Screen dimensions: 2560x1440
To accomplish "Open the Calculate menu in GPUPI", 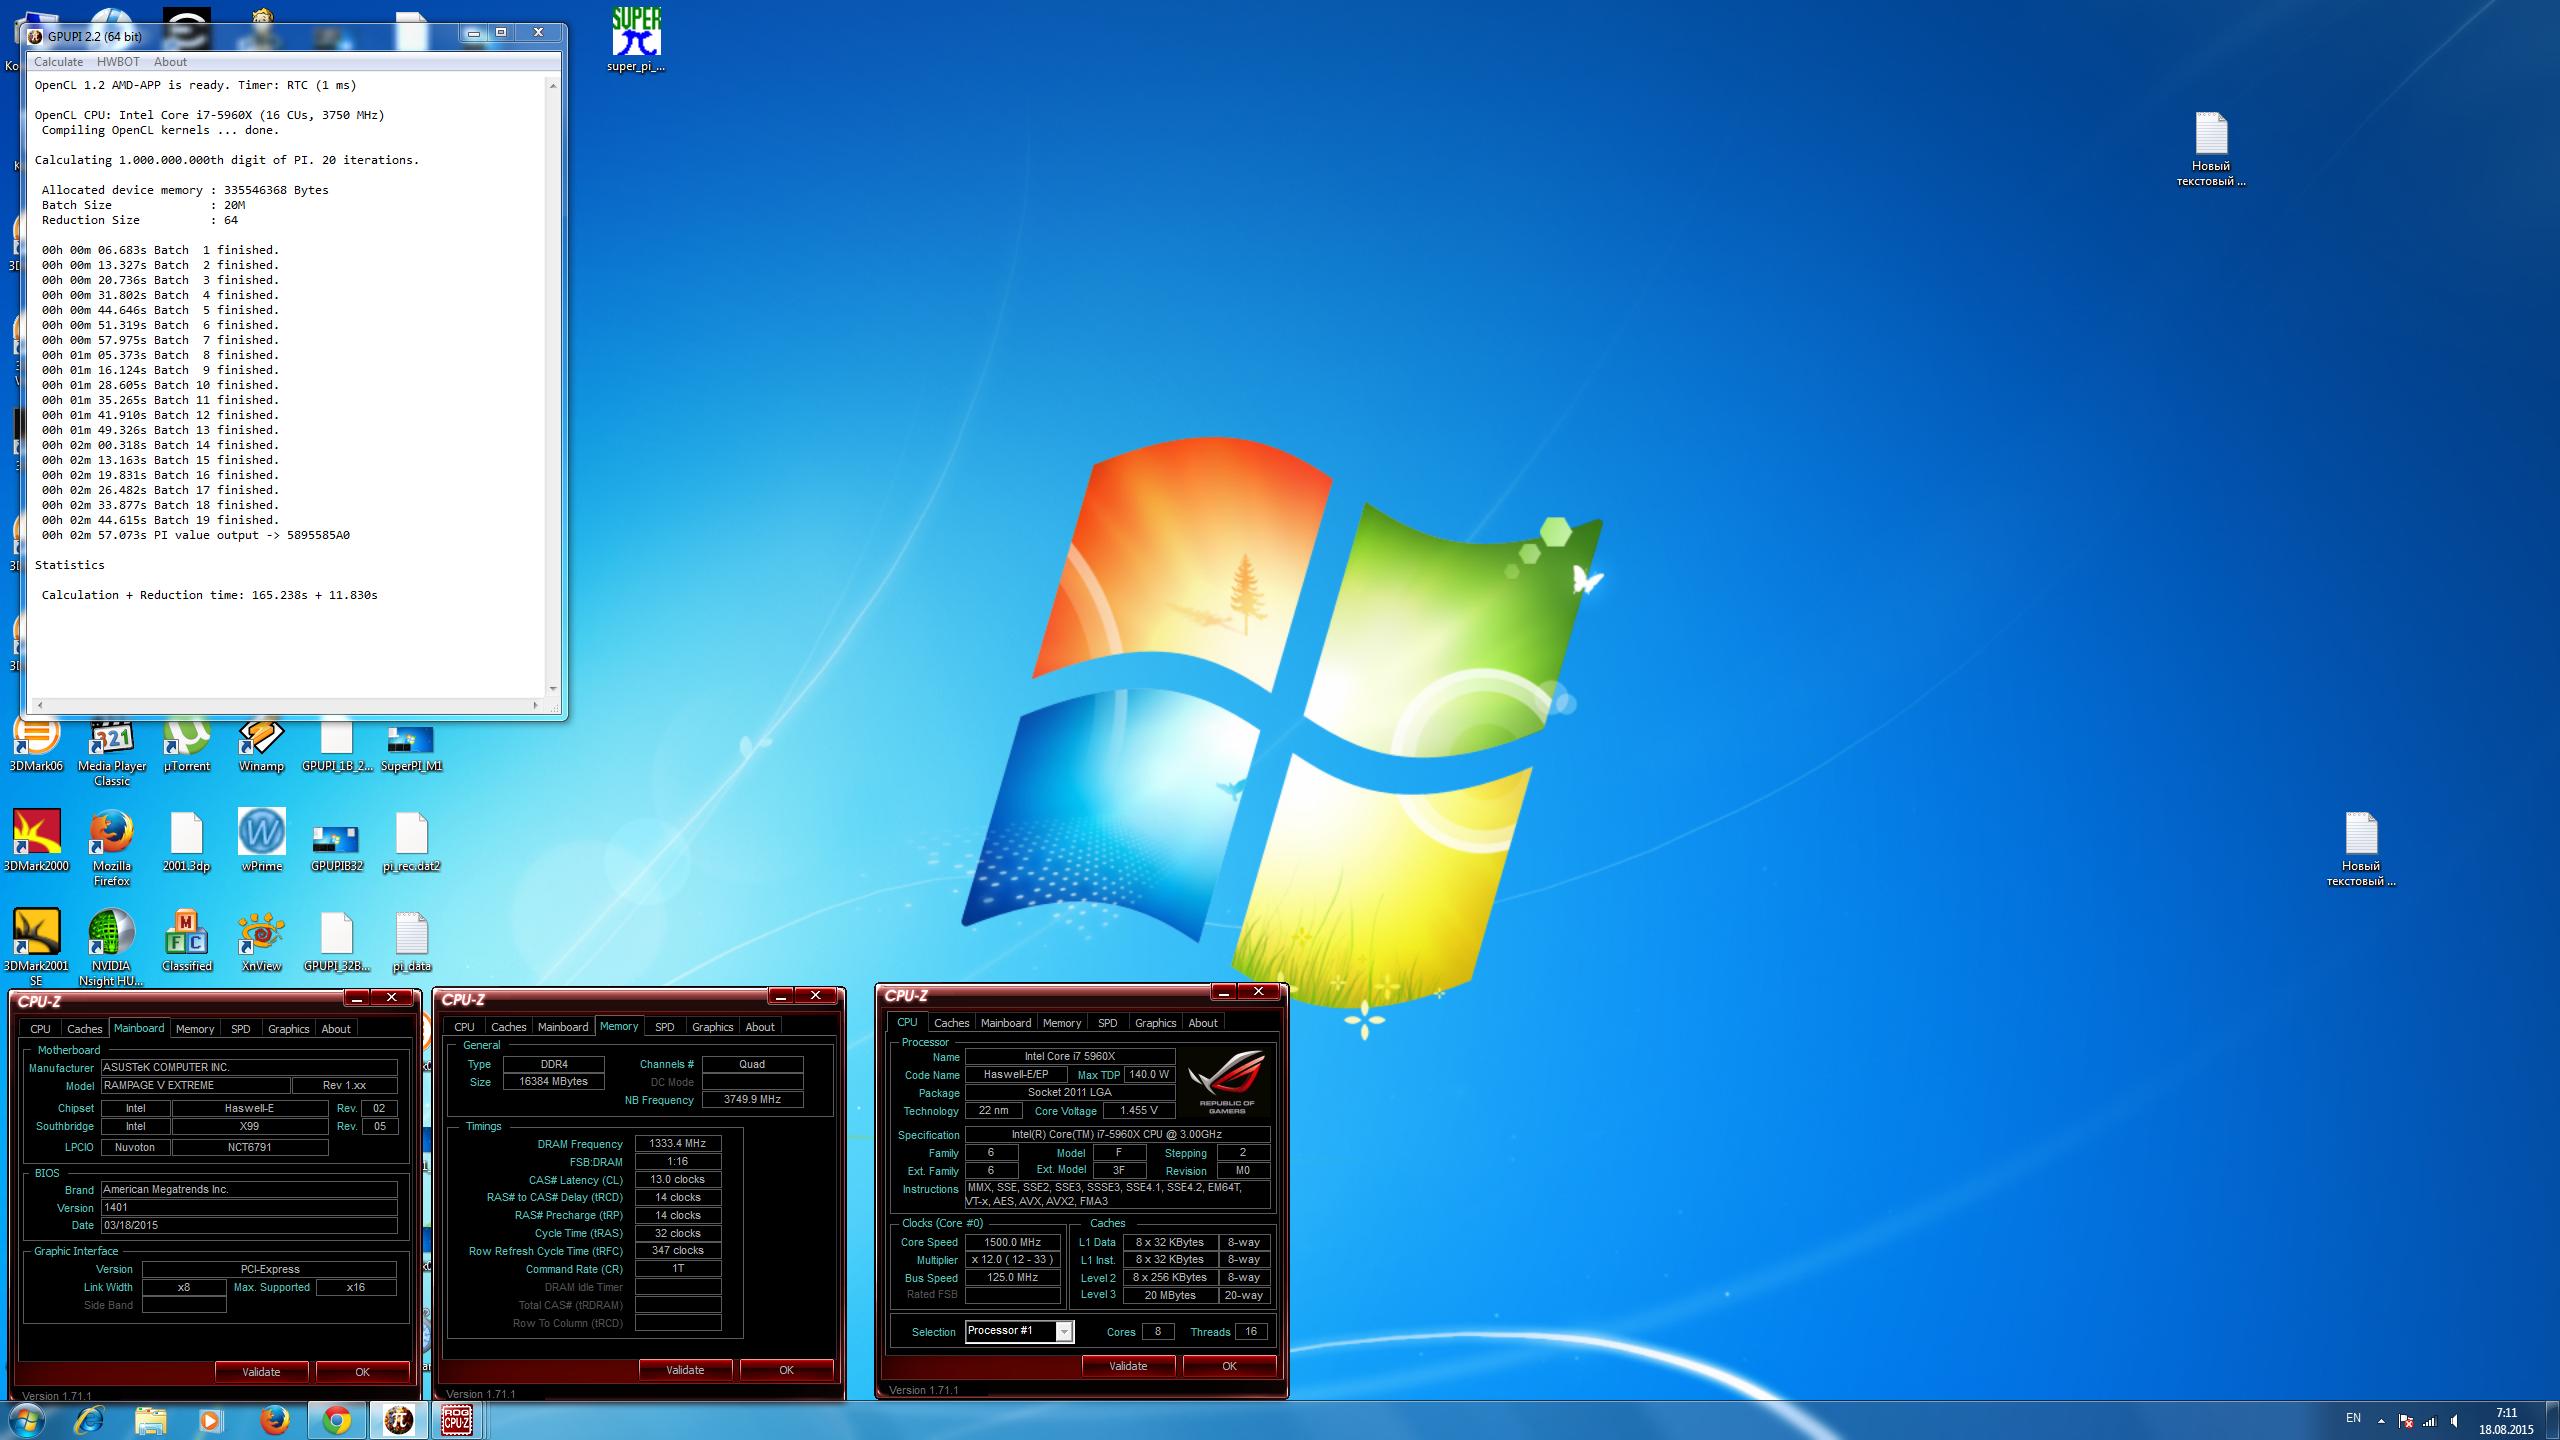I will click(58, 62).
